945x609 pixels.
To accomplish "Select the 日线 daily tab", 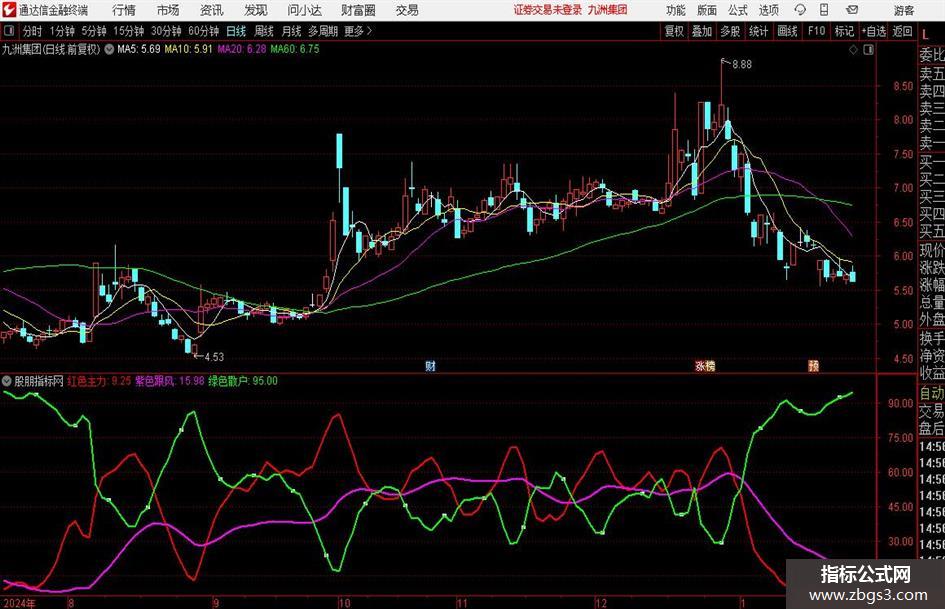I will tap(236, 31).
